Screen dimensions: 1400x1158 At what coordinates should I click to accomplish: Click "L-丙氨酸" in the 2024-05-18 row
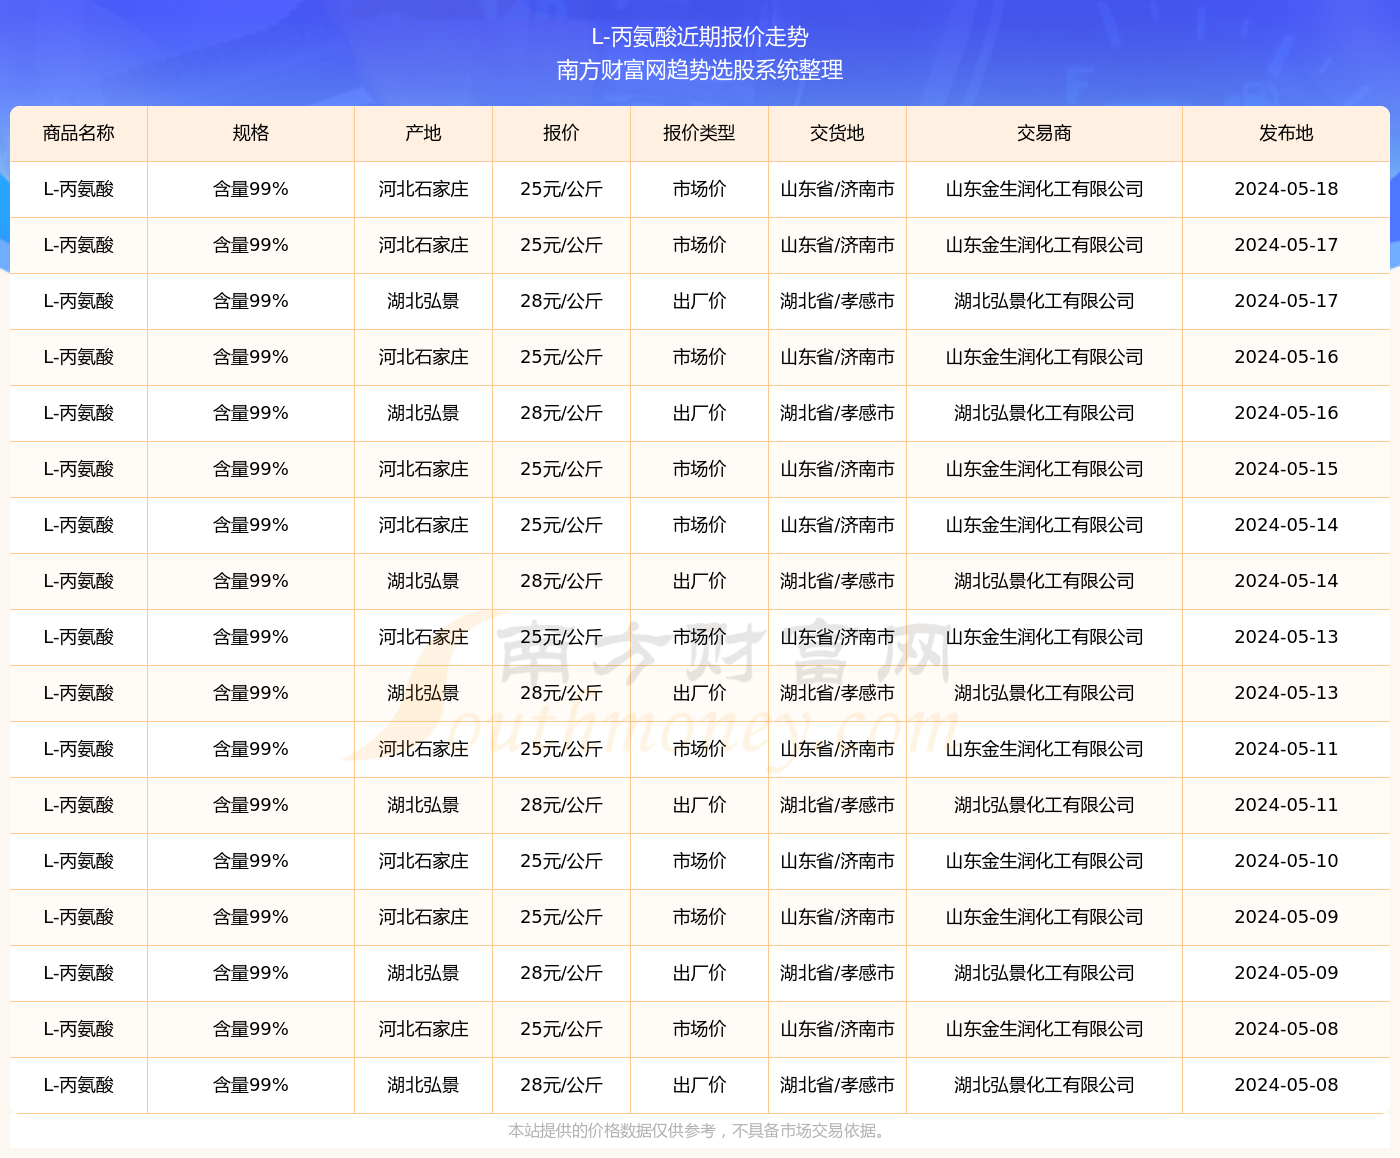[x=79, y=189]
